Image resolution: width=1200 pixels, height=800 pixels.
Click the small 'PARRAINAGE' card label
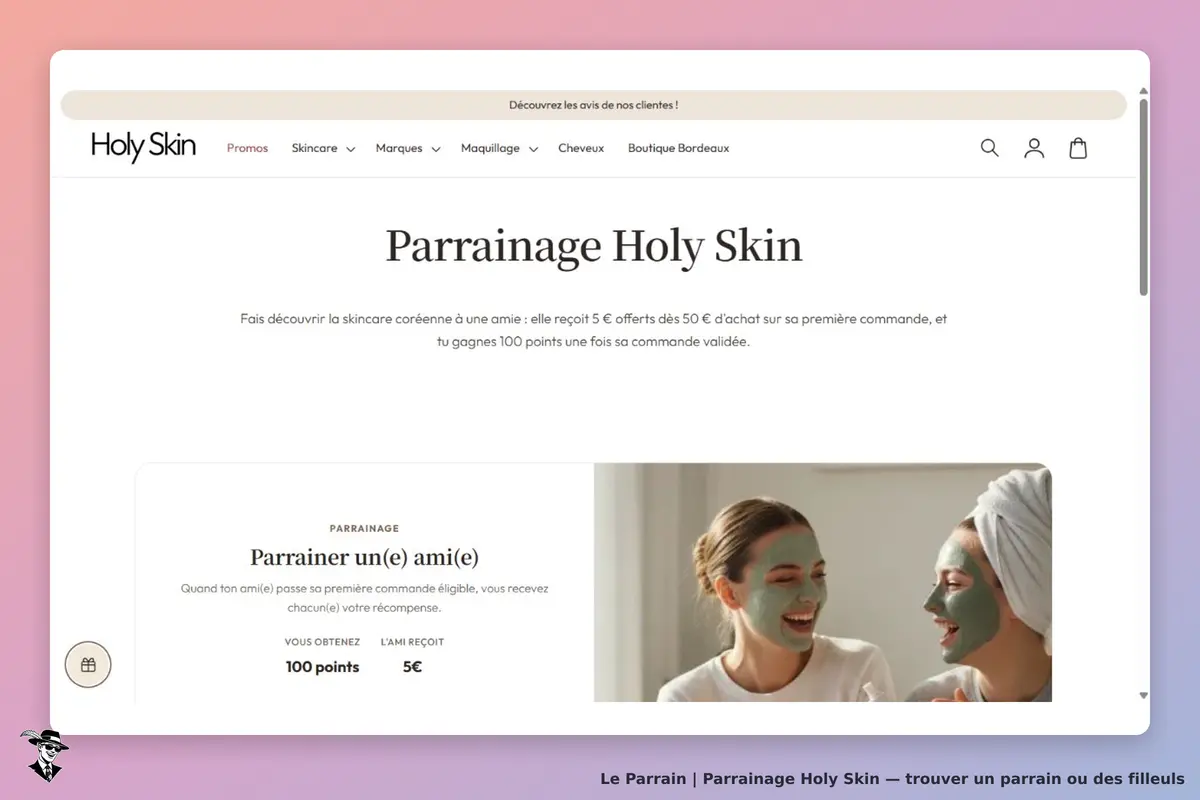(x=364, y=528)
